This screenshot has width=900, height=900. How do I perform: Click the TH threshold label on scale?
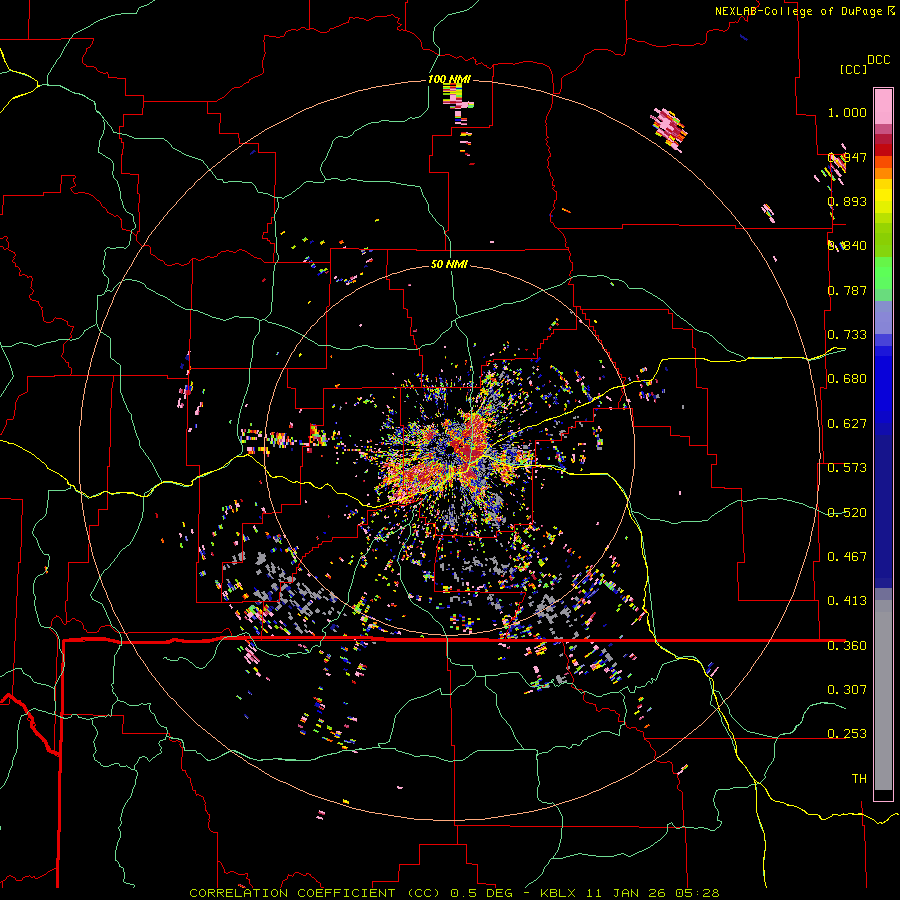click(x=859, y=779)
